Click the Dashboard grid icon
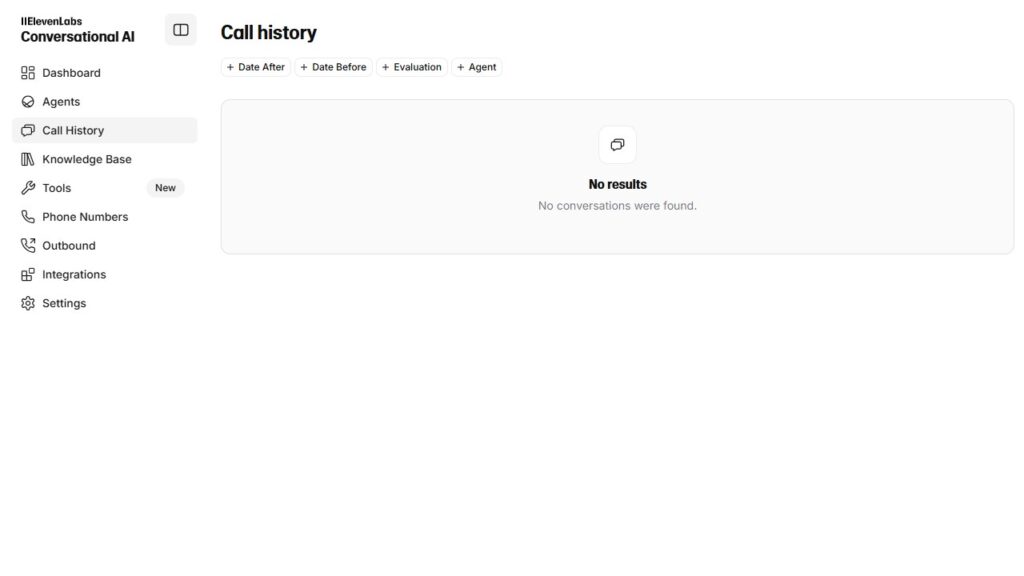 (27, 73)
